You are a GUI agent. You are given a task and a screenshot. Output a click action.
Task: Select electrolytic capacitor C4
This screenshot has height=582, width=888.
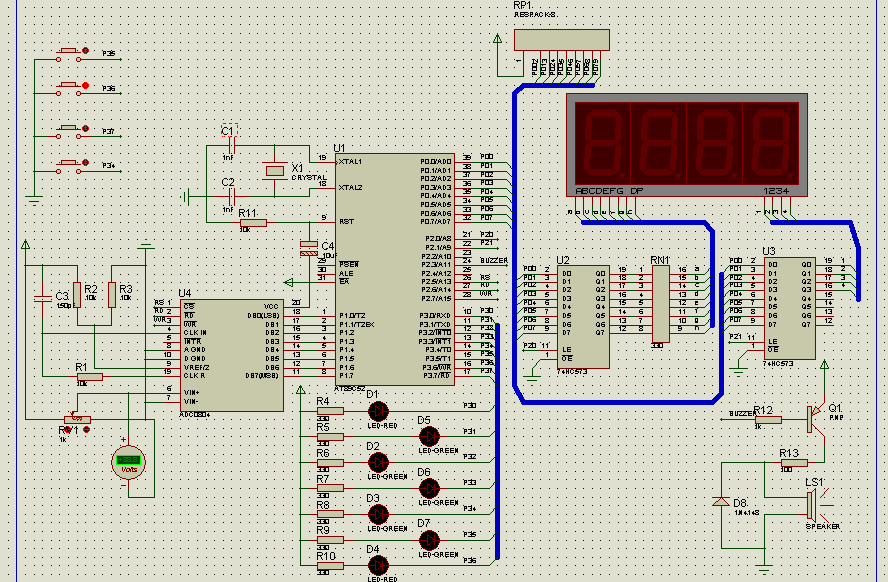[309, 248]
